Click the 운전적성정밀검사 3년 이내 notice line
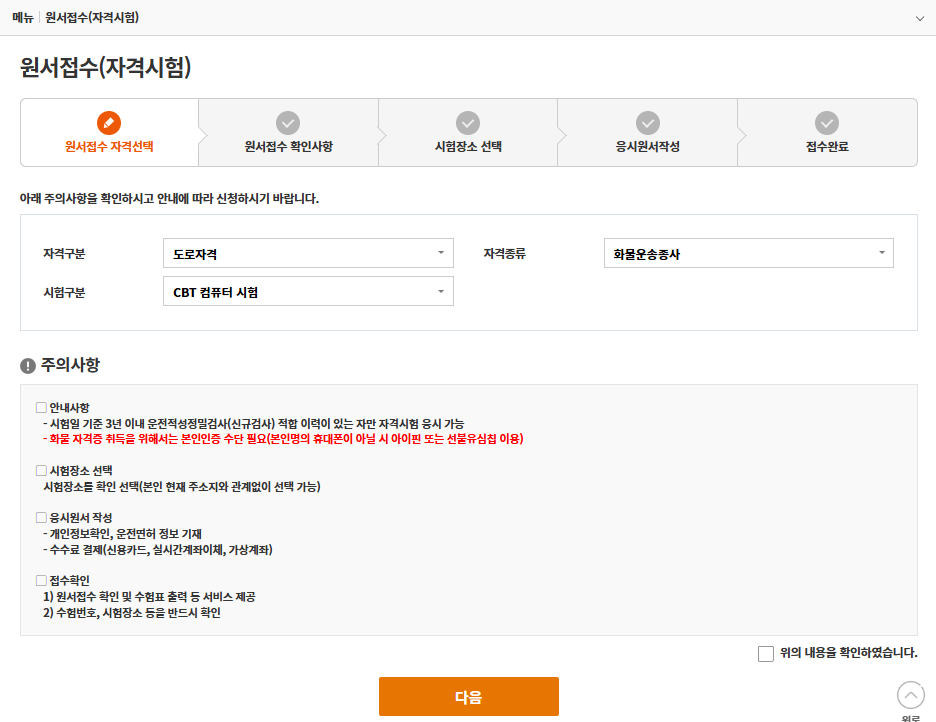 254,424
